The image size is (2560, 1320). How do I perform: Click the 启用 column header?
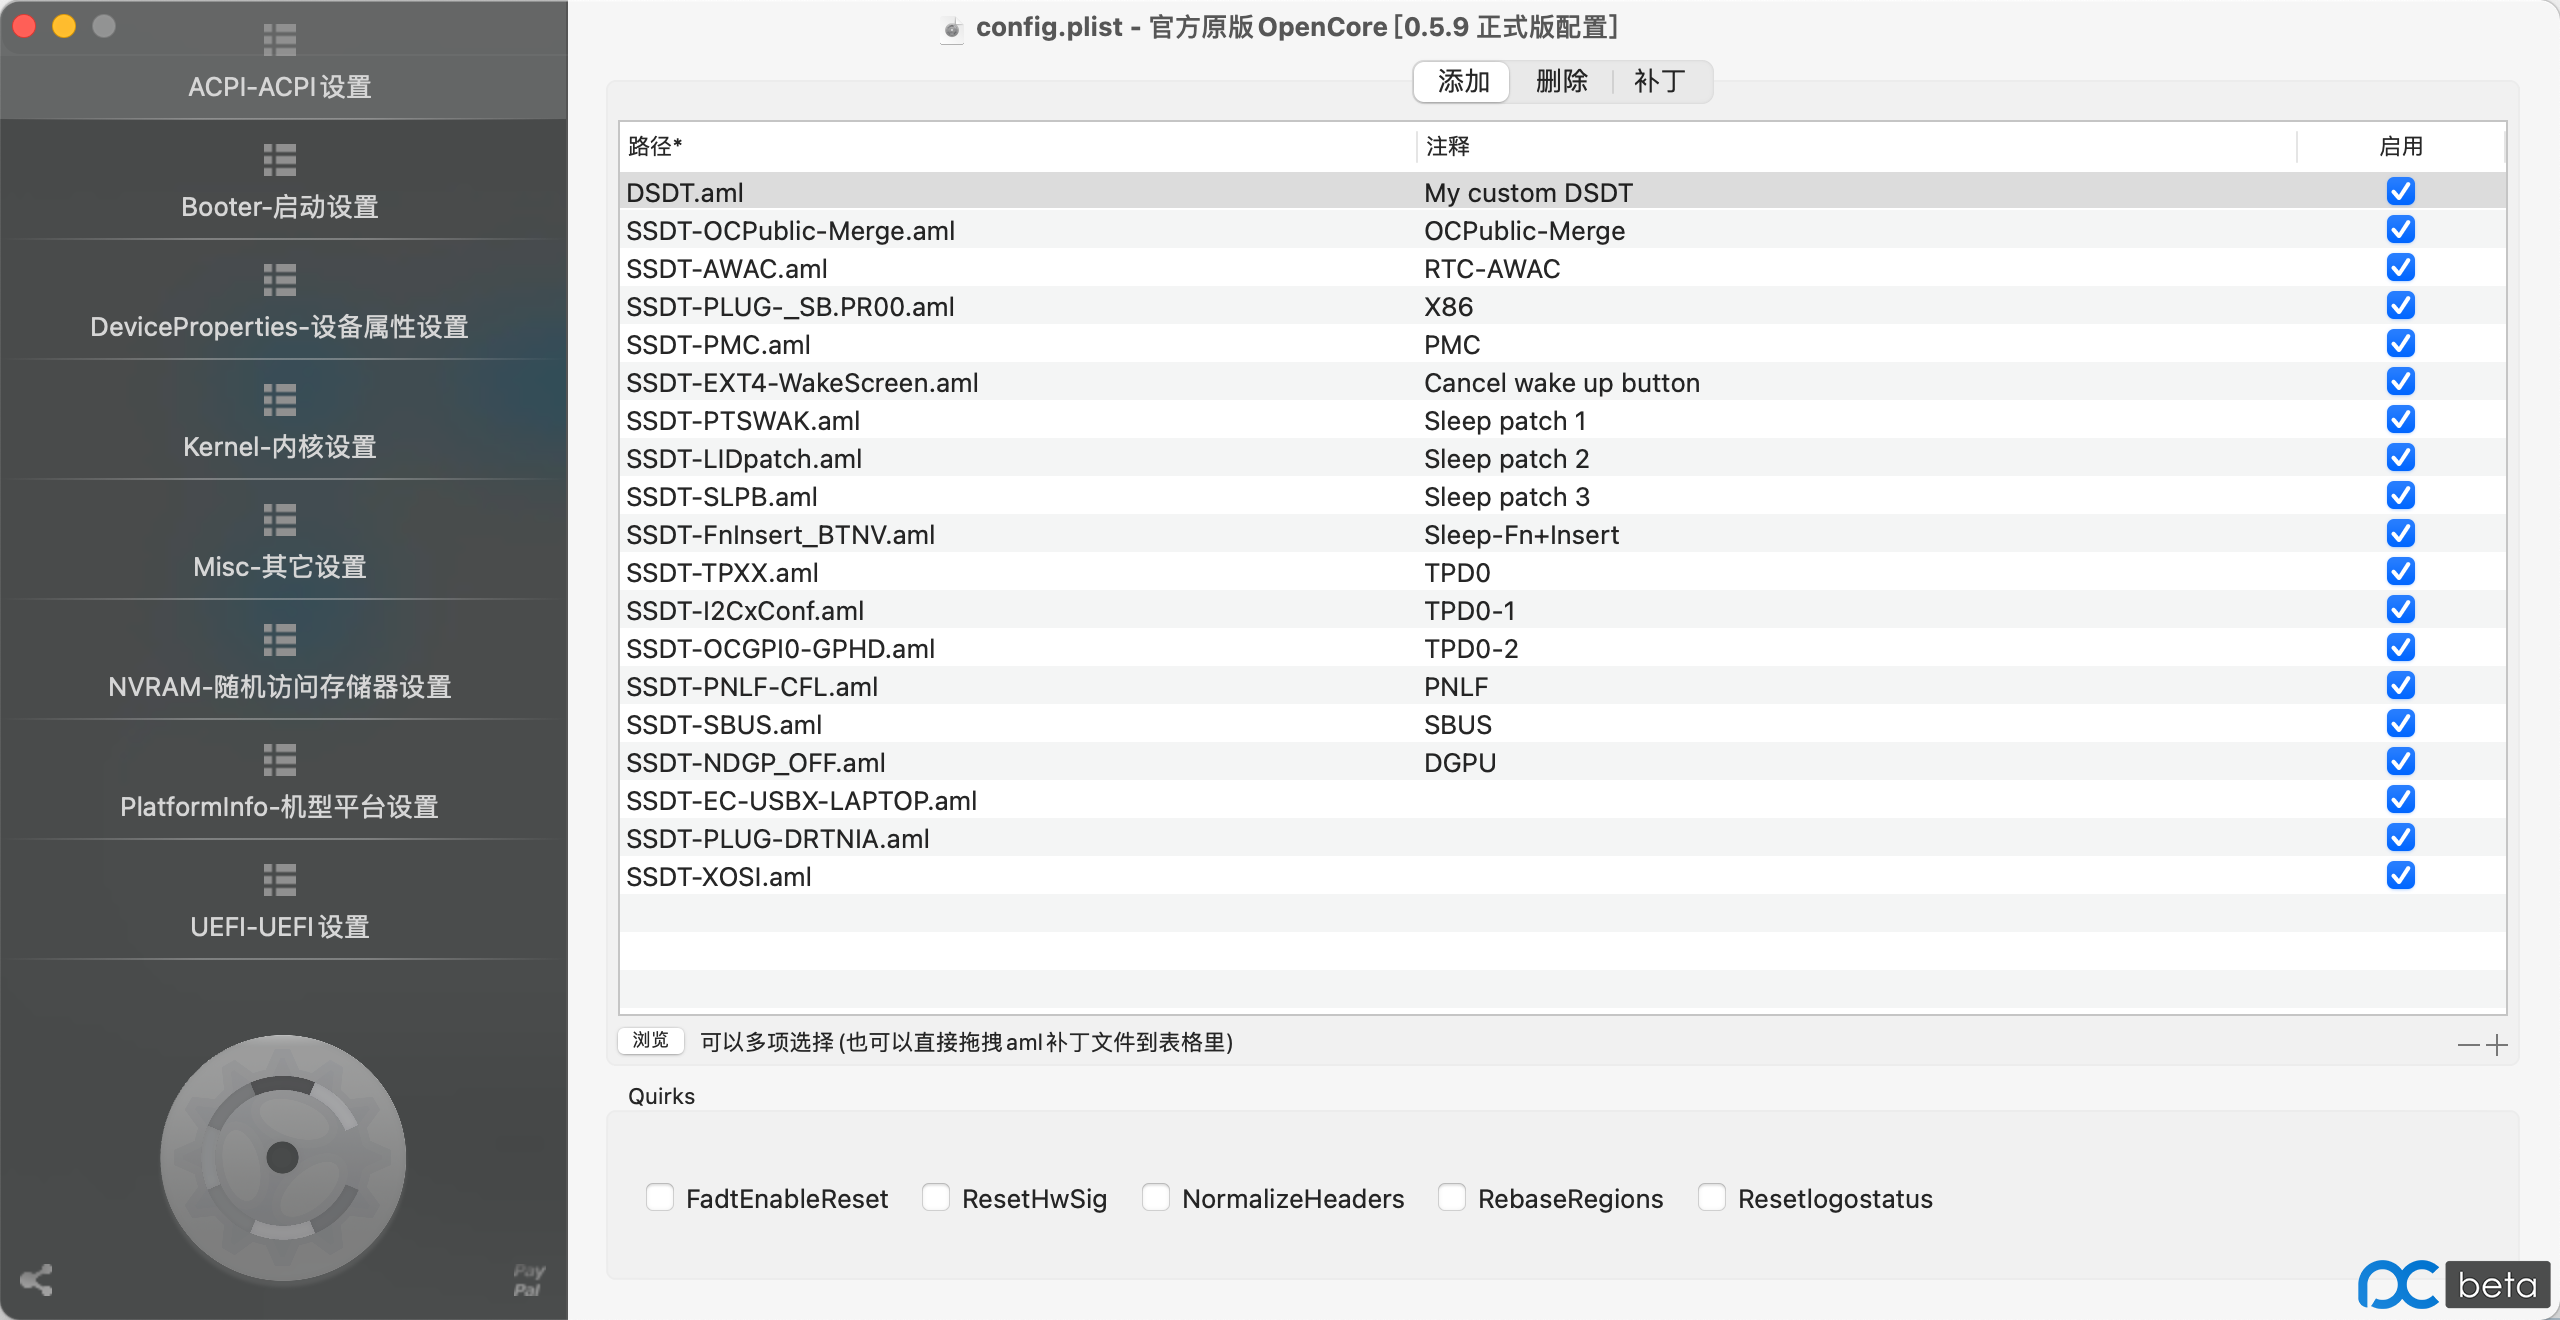click(x=2400, y=146)
